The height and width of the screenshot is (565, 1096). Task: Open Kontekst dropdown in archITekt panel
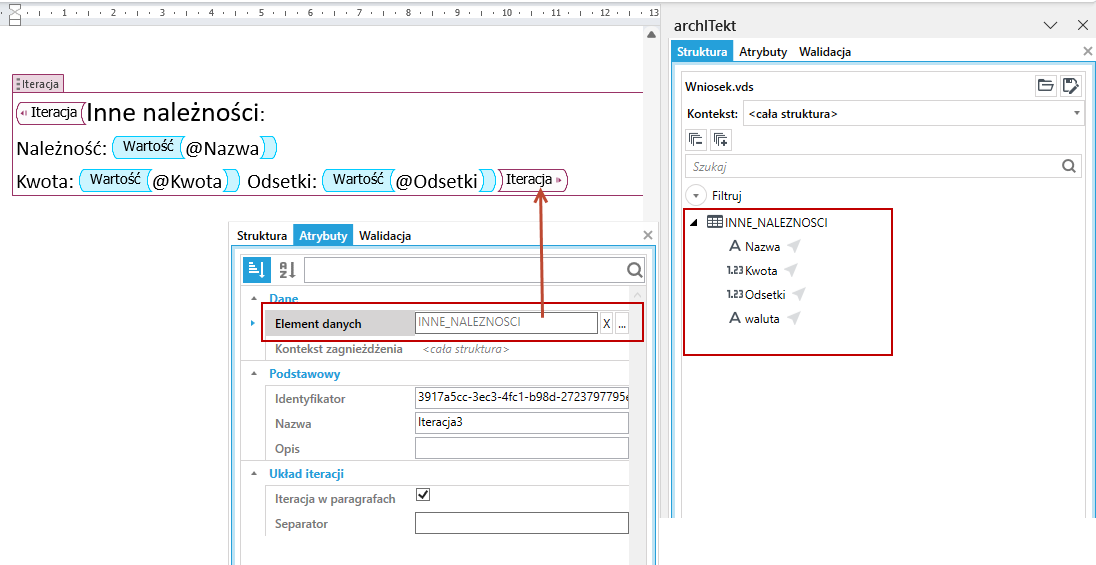click(x=1076, y=113)
